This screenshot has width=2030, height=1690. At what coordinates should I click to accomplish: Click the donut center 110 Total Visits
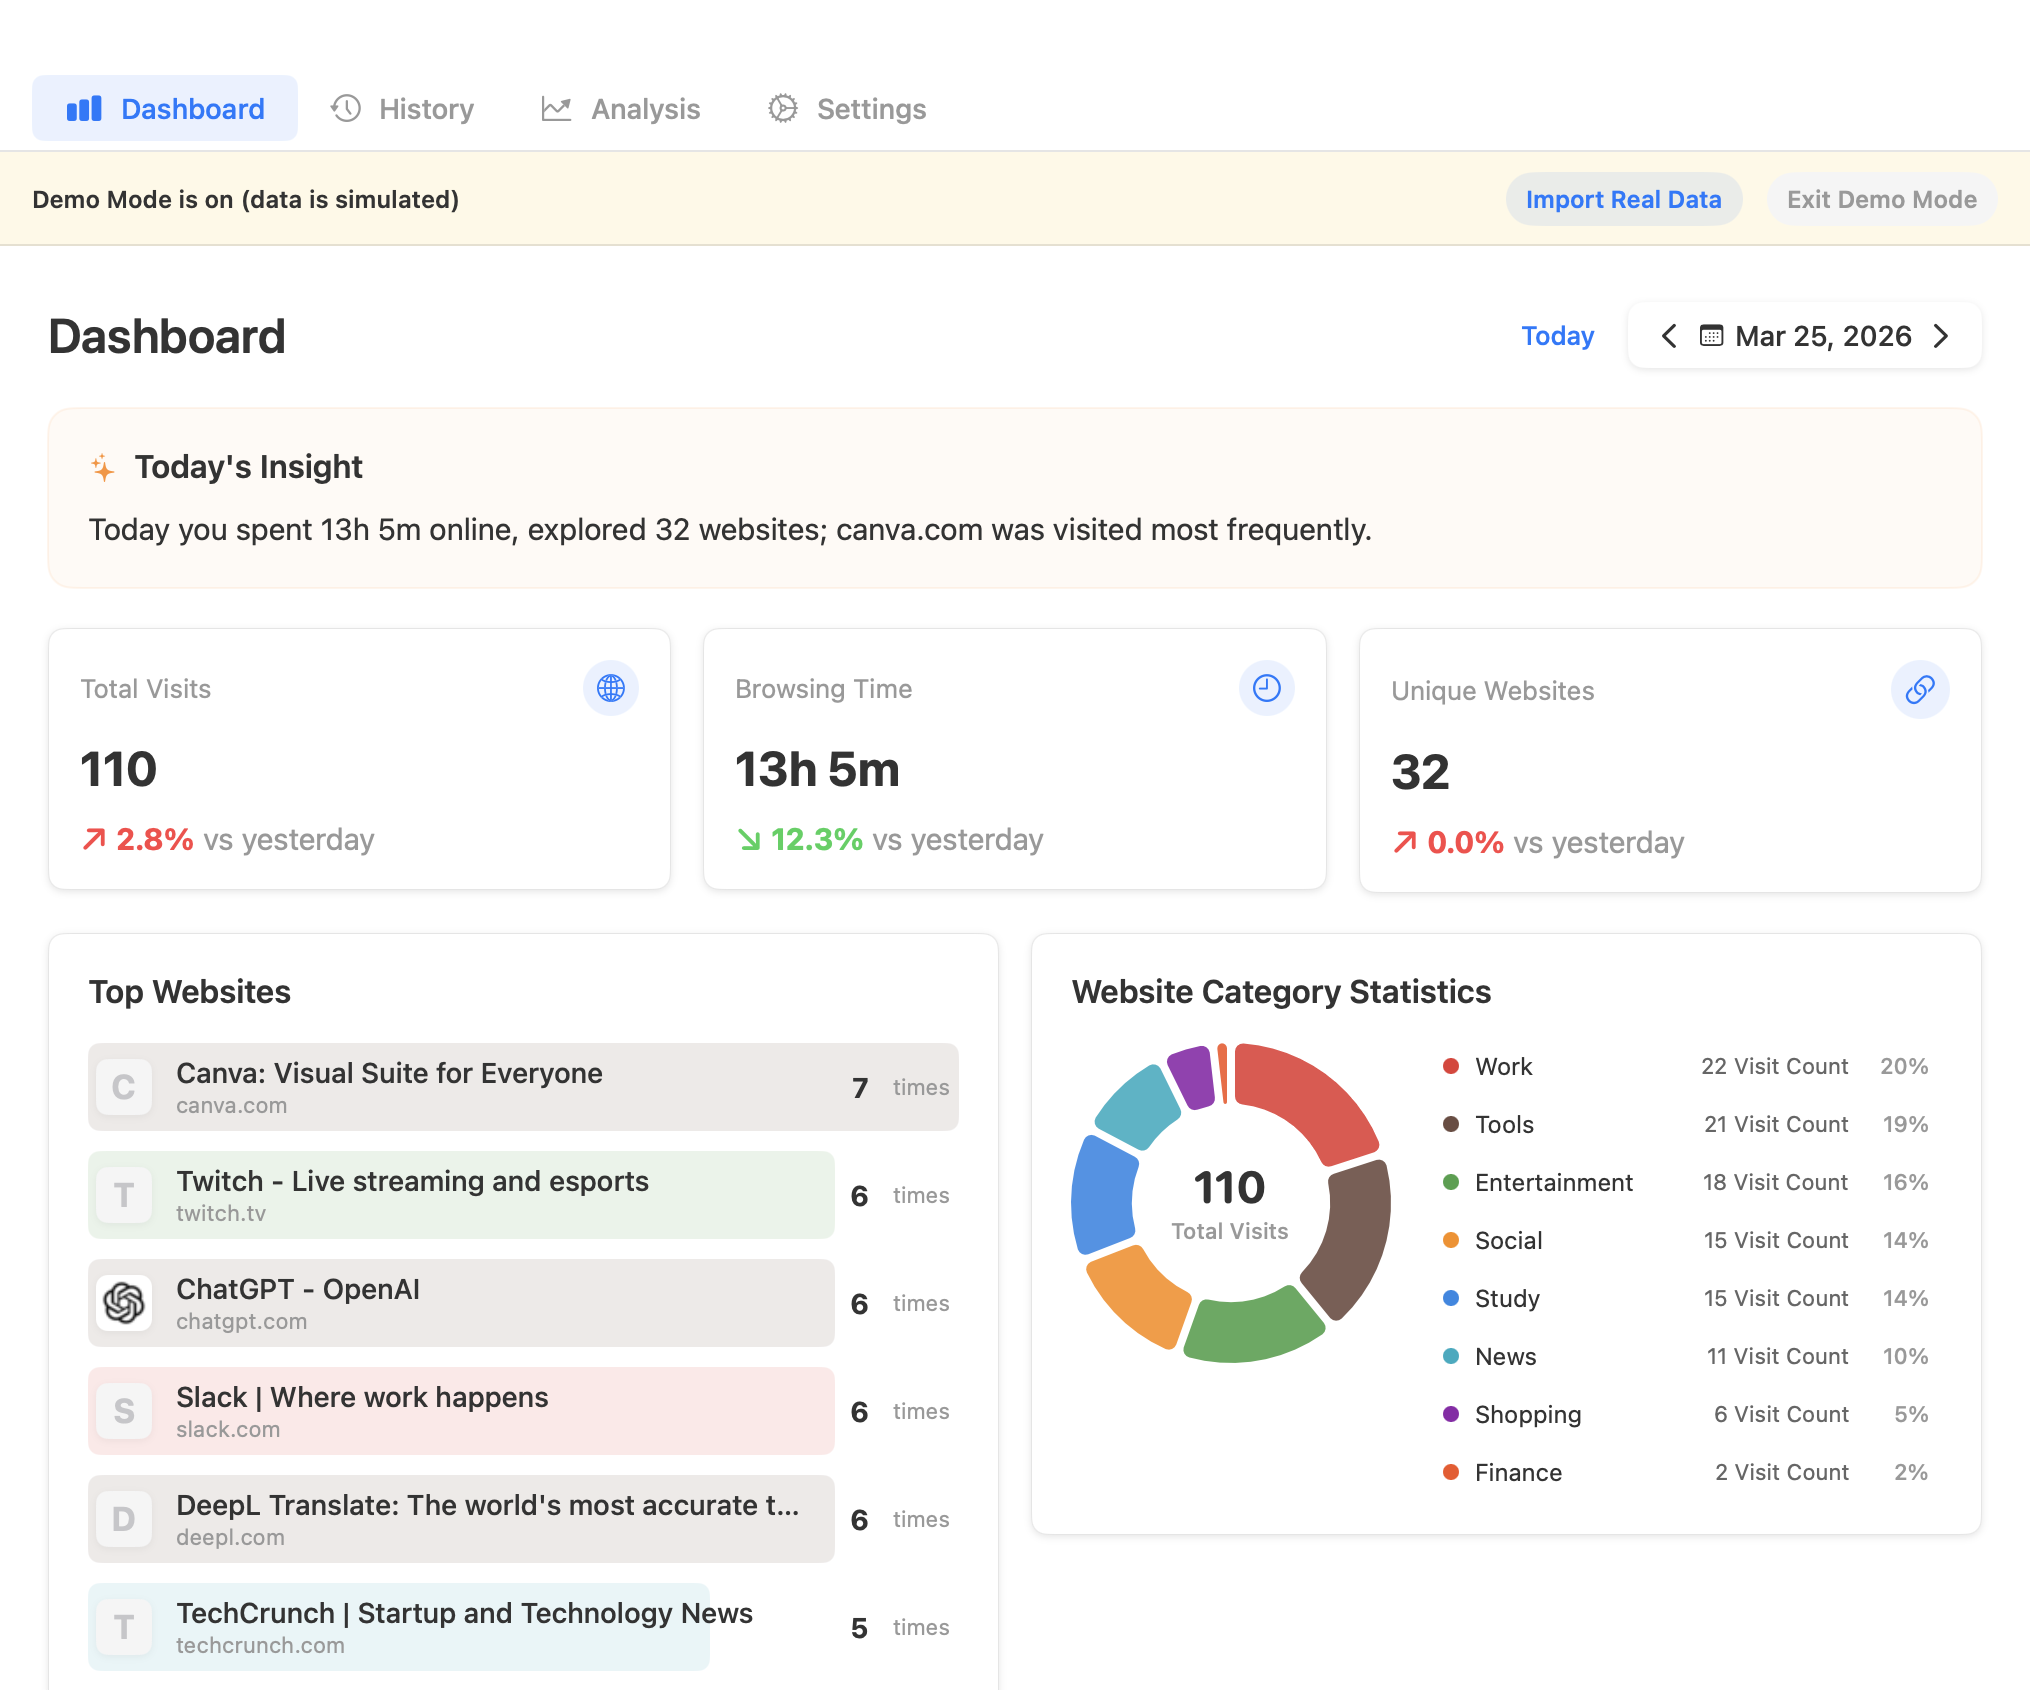(1230, 1203)
